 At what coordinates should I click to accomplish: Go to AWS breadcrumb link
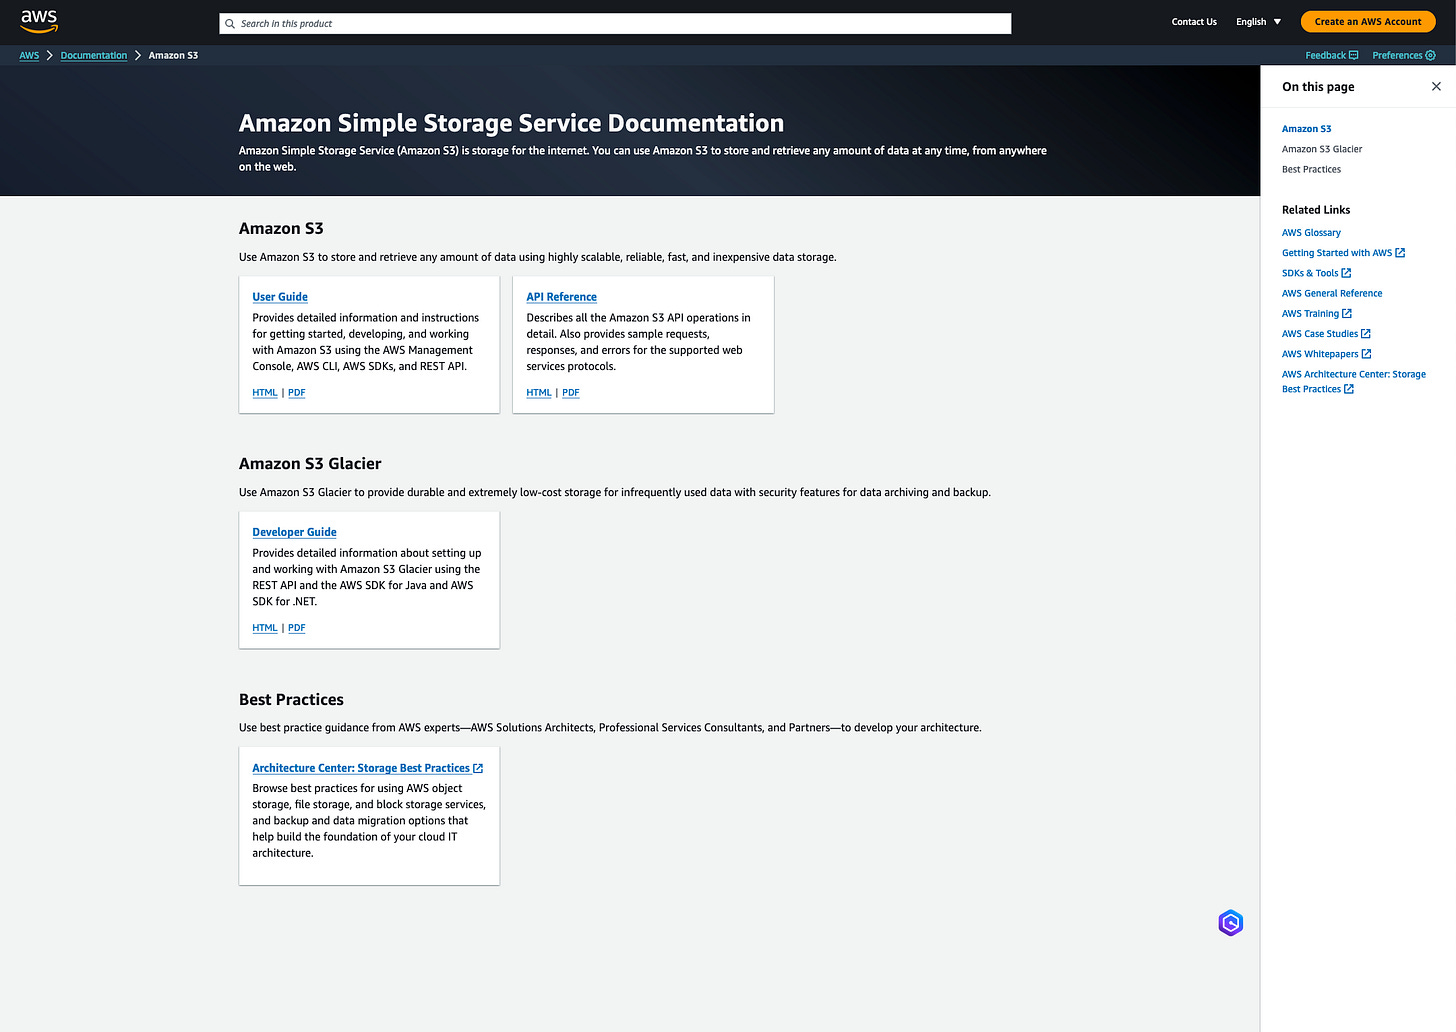(29, 55)
